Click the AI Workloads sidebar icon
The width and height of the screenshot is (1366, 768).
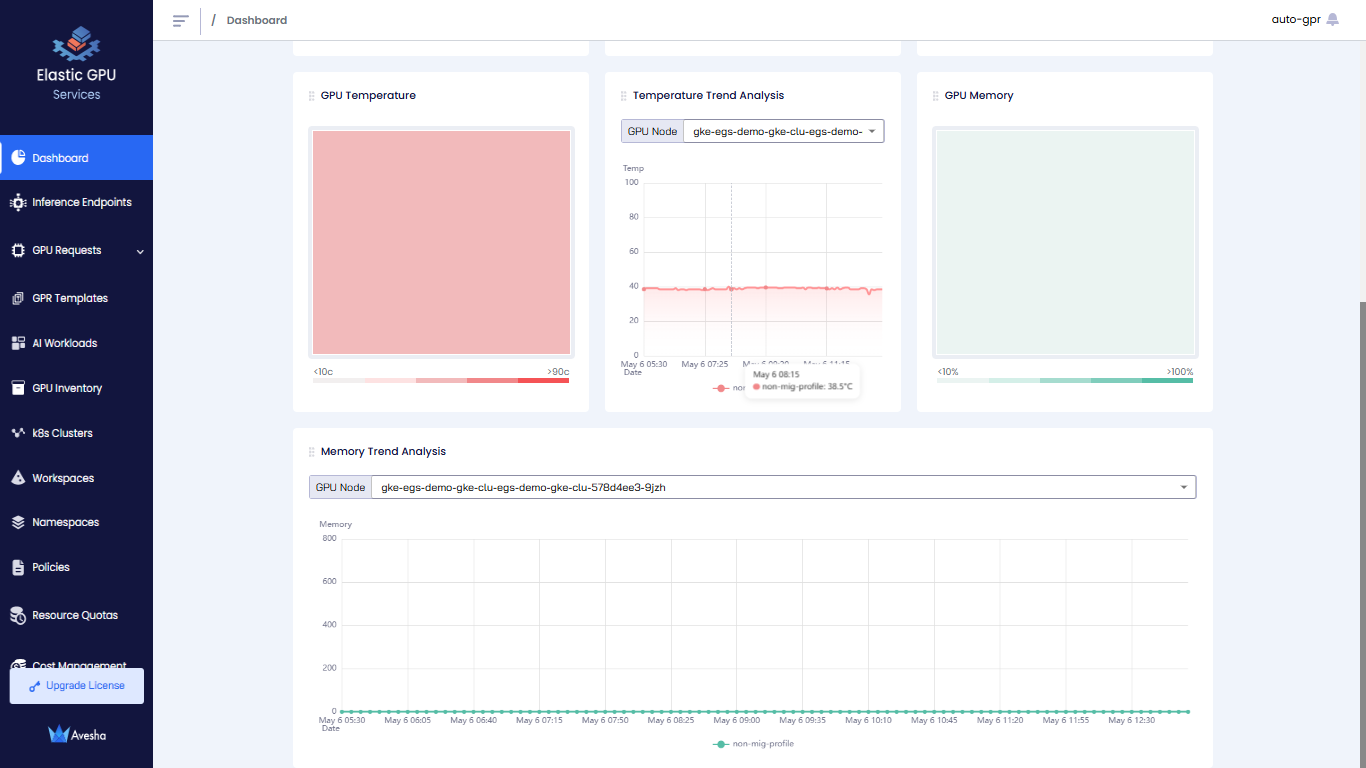tap(18, 344)
